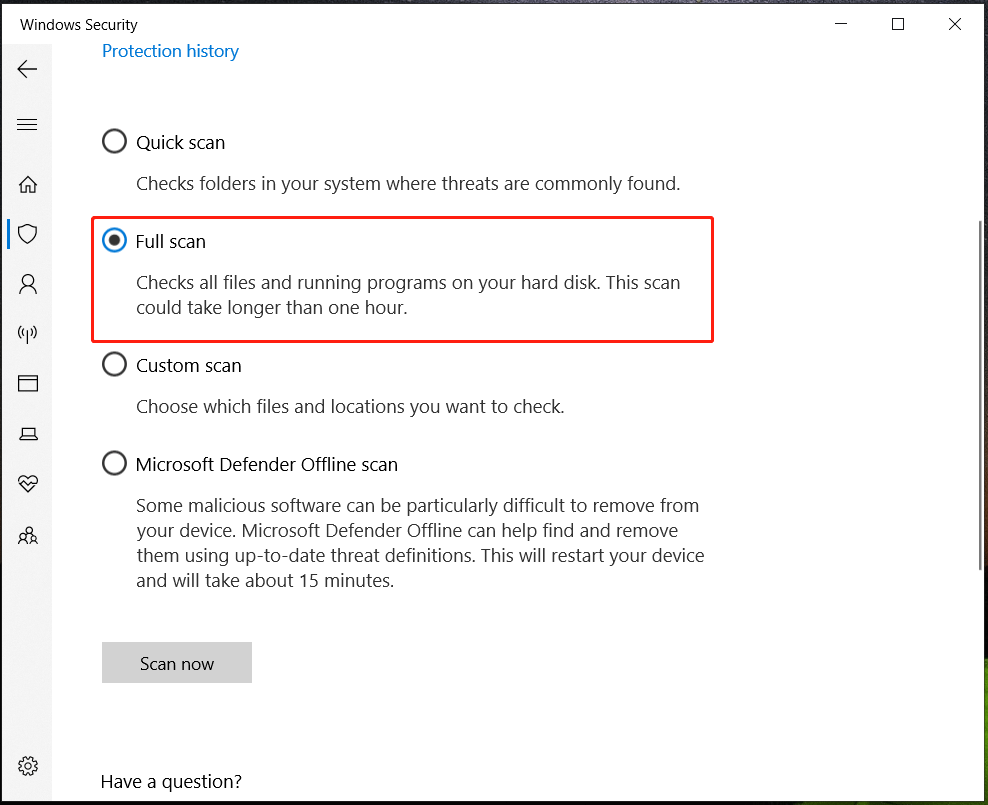Open the Home section in sidebar

pos(27,184)
